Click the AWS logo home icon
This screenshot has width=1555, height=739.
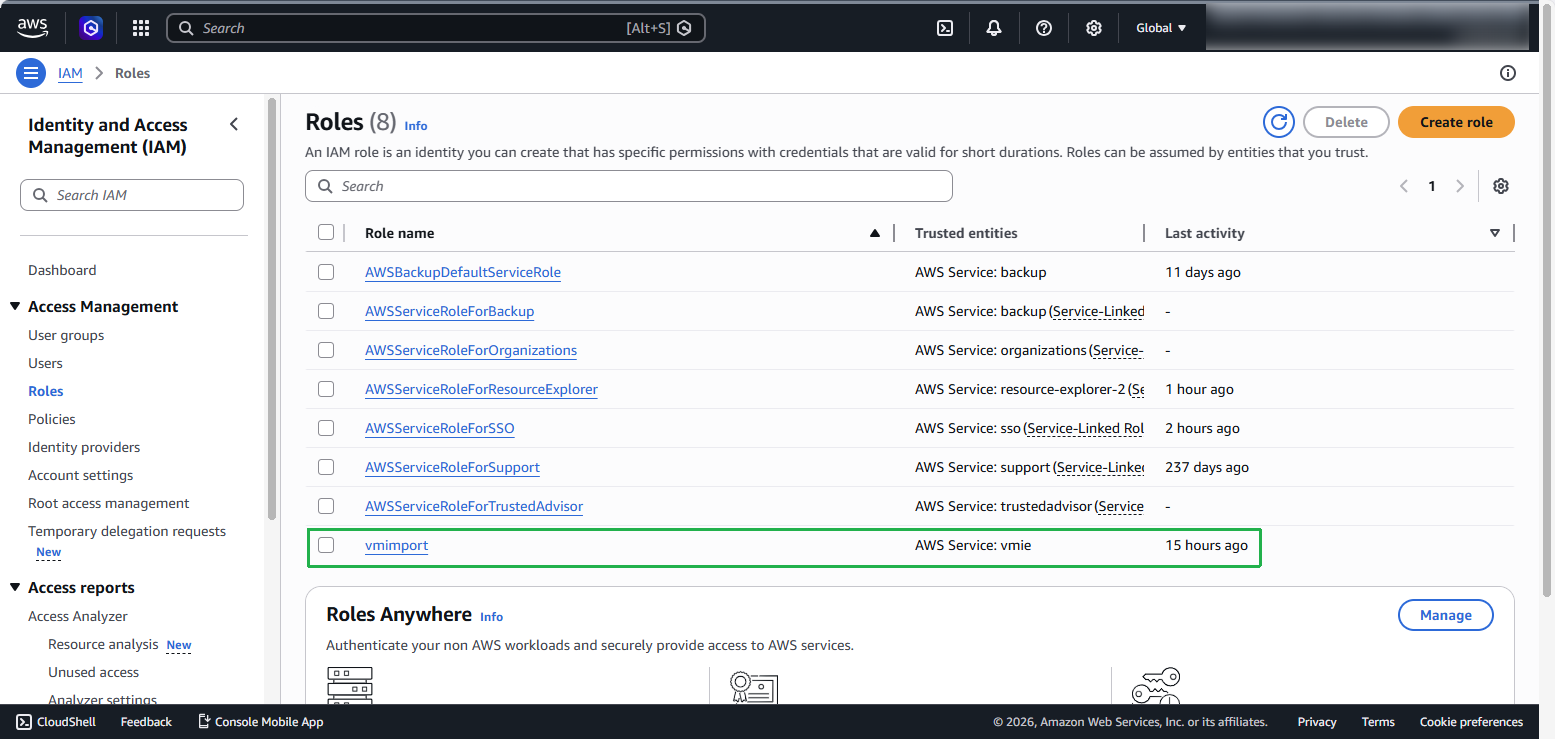(x=32, y=28)
